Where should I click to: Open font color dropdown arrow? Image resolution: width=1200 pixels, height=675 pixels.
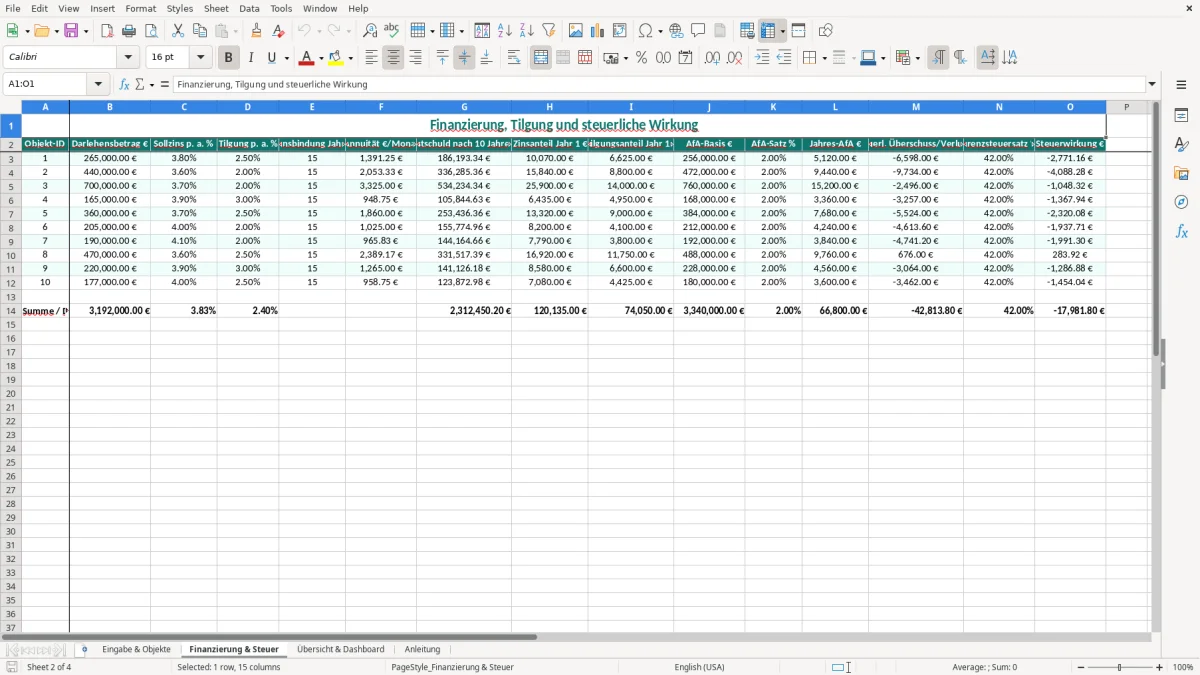tap(321, 58)
